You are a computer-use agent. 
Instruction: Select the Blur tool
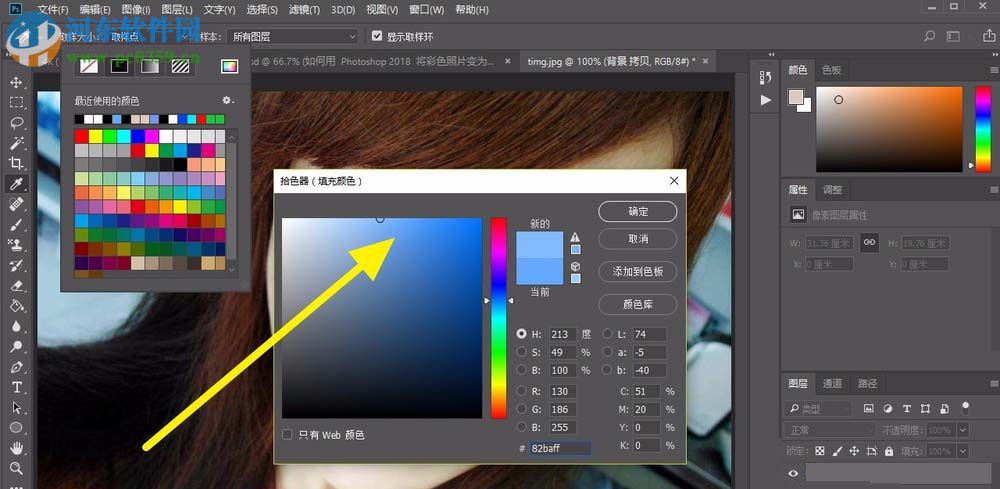[x=16, y=326]
